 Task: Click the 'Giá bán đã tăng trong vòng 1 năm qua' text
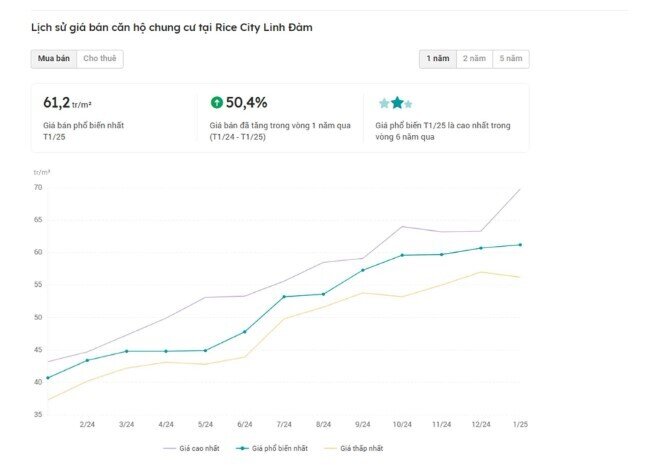pos(280,125)
